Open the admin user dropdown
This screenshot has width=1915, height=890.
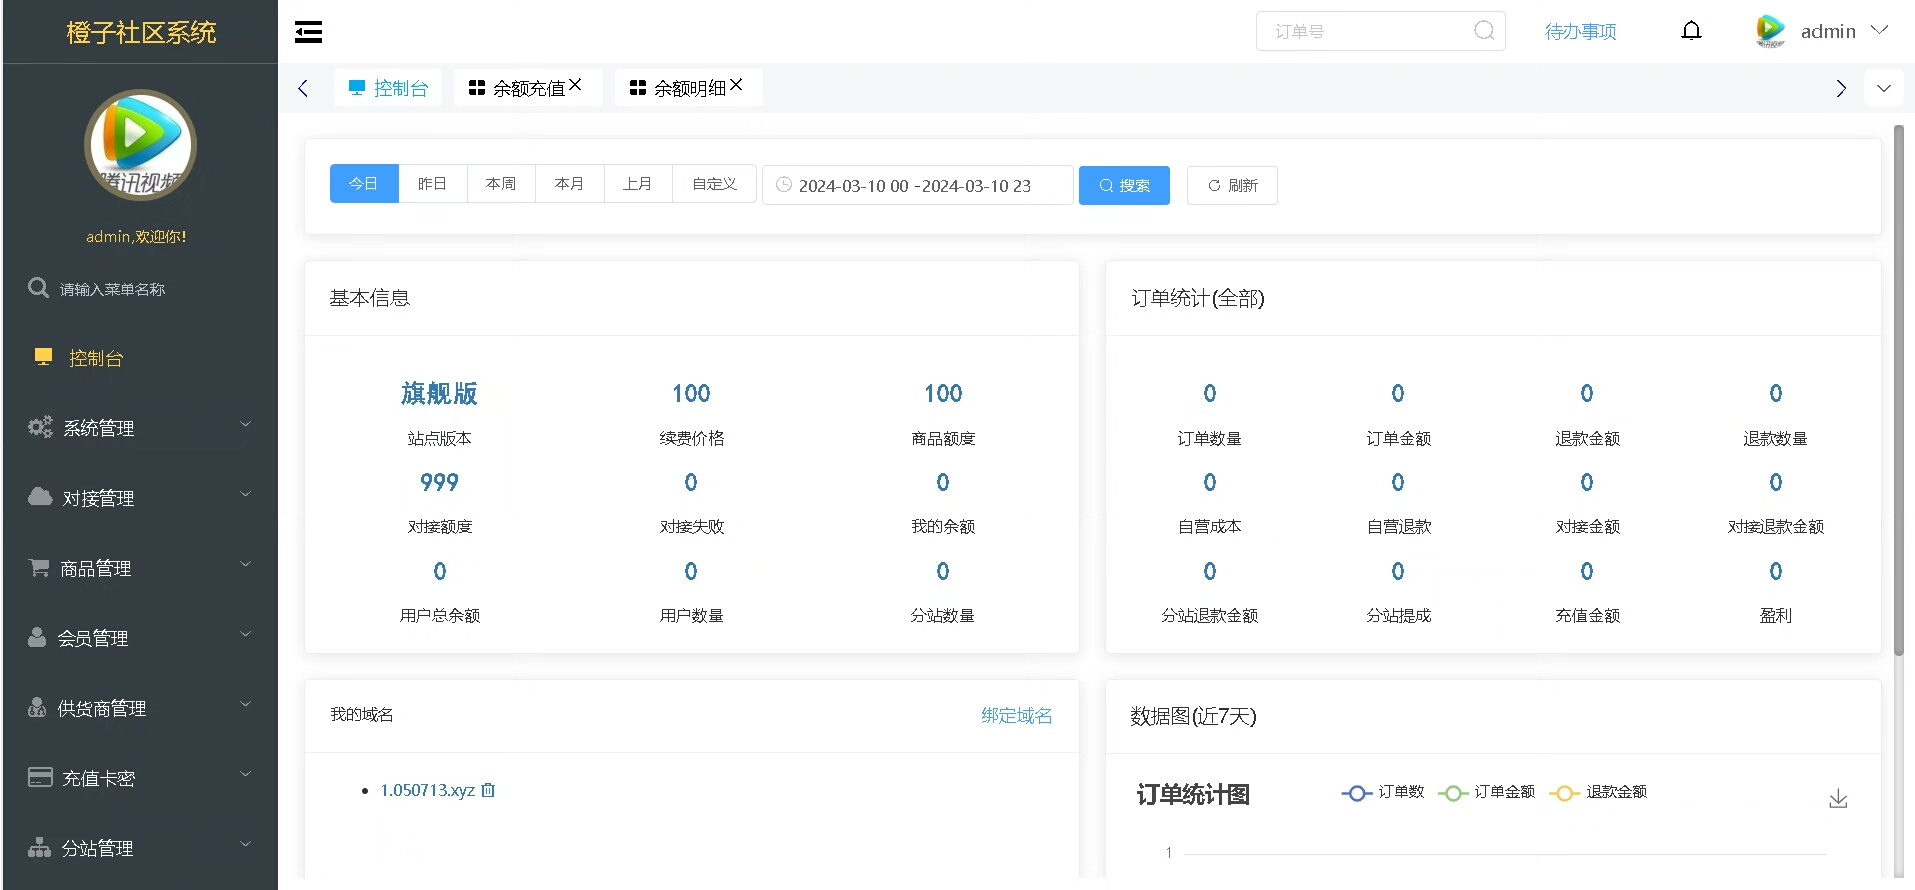pyautogui.click(x=1826, y=31)
